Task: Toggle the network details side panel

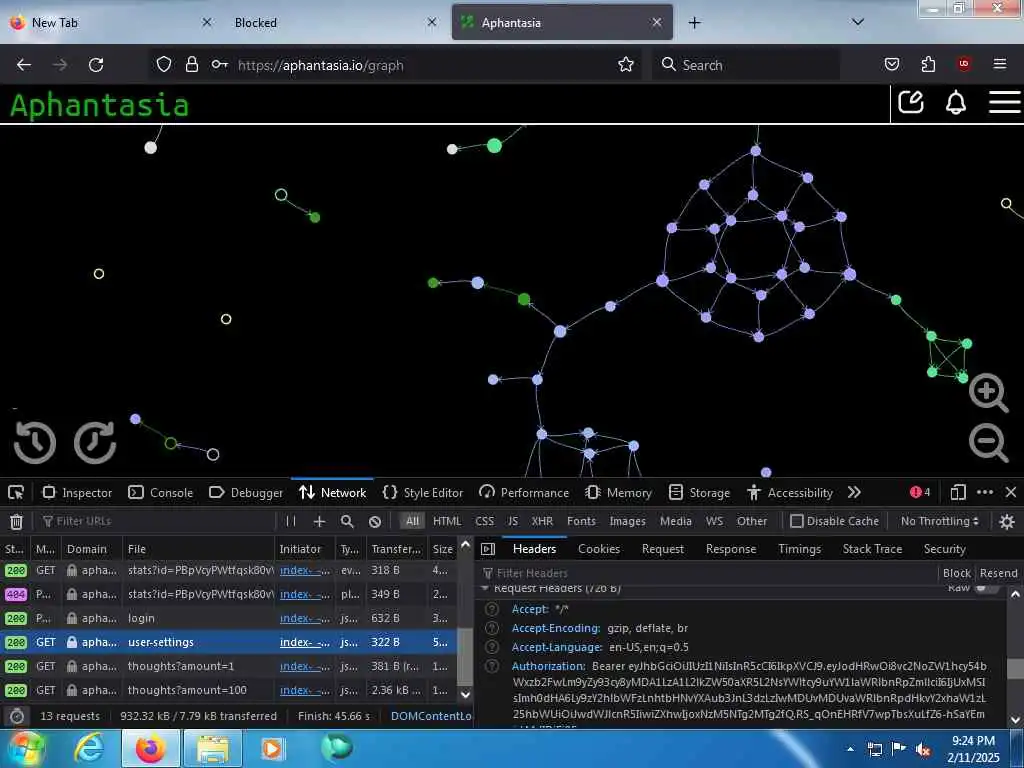Action: pos(488,549)
